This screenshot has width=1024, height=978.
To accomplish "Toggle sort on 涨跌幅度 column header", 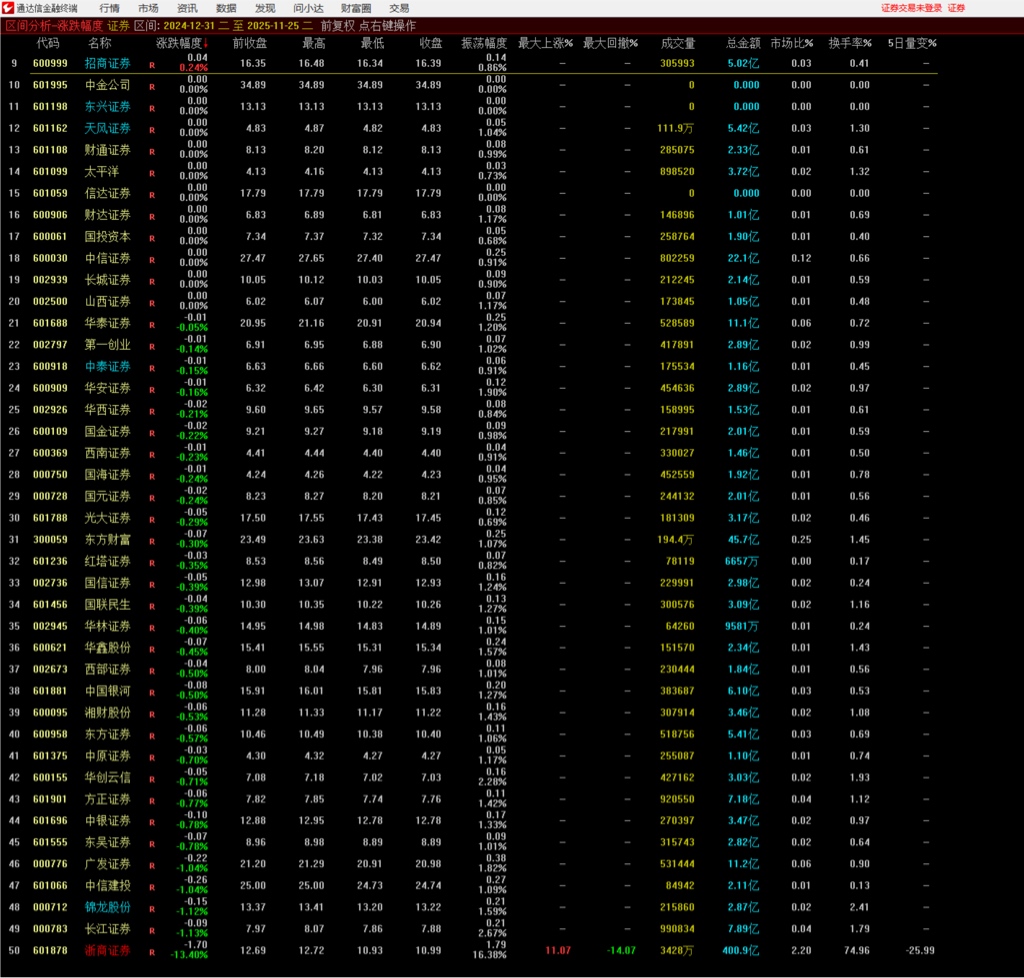I will pyautogui.click(x=182, y=43).
